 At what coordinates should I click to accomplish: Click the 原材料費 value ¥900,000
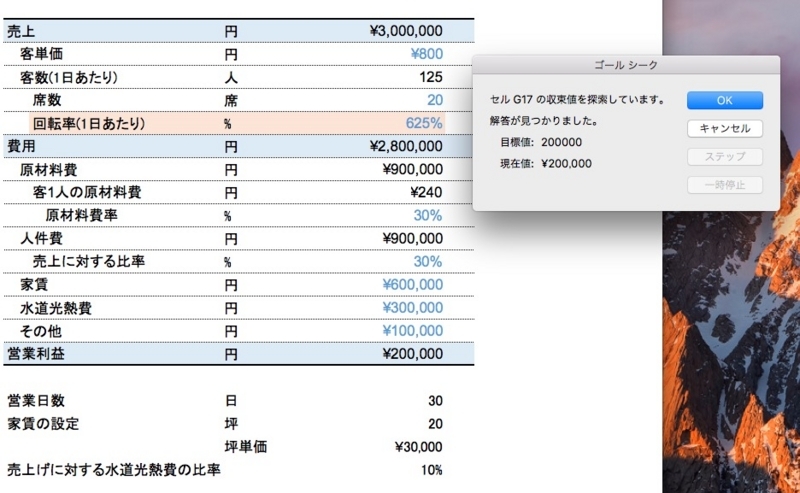pyautogui.click(x=412, y=169)
